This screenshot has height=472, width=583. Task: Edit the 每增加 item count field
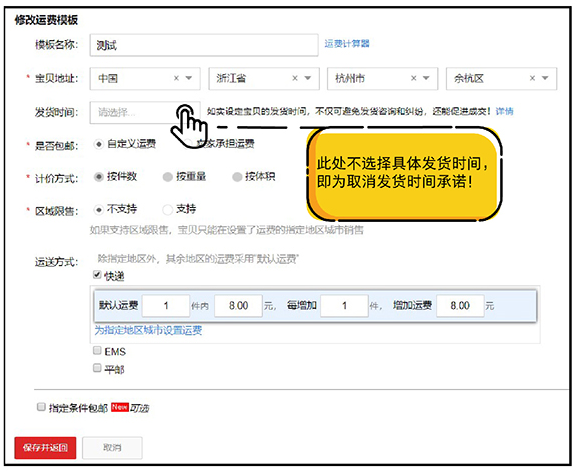coord(344,306)
